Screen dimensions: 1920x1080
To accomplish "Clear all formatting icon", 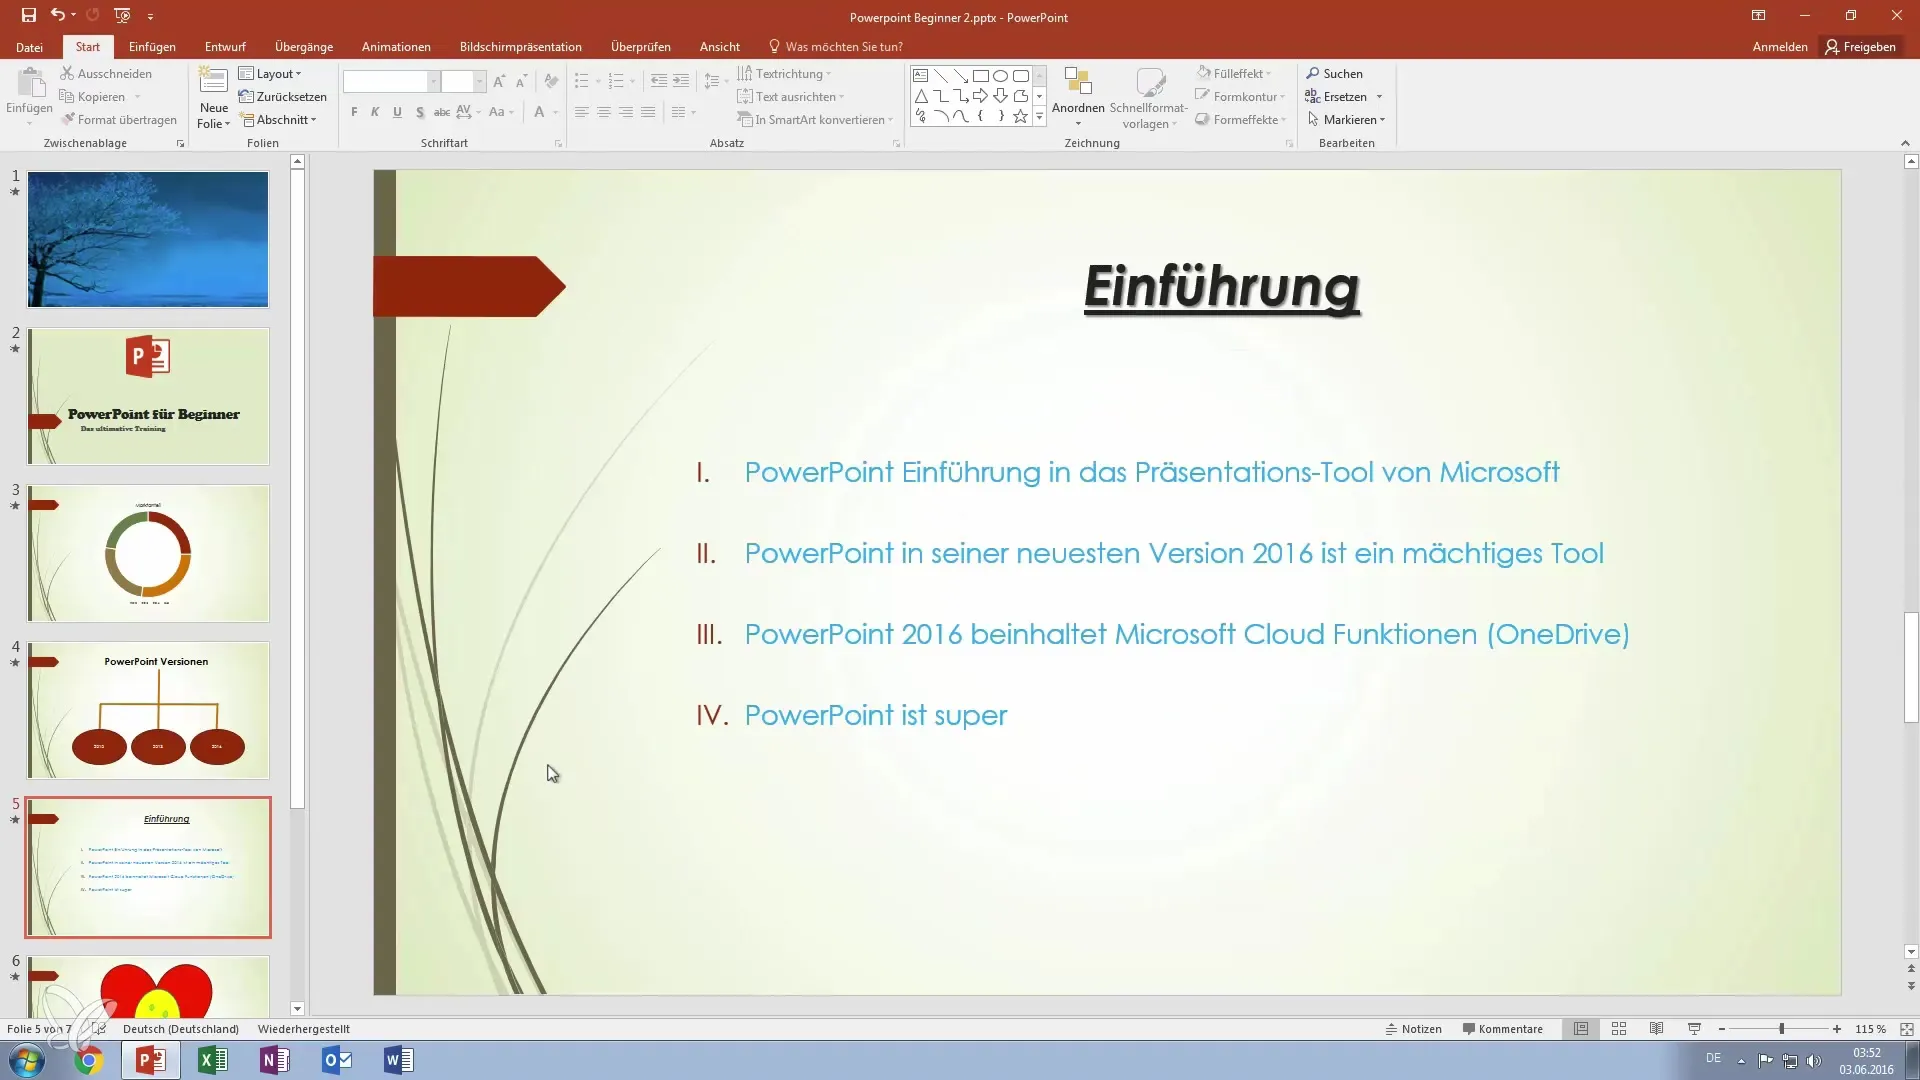I will 551,82.
